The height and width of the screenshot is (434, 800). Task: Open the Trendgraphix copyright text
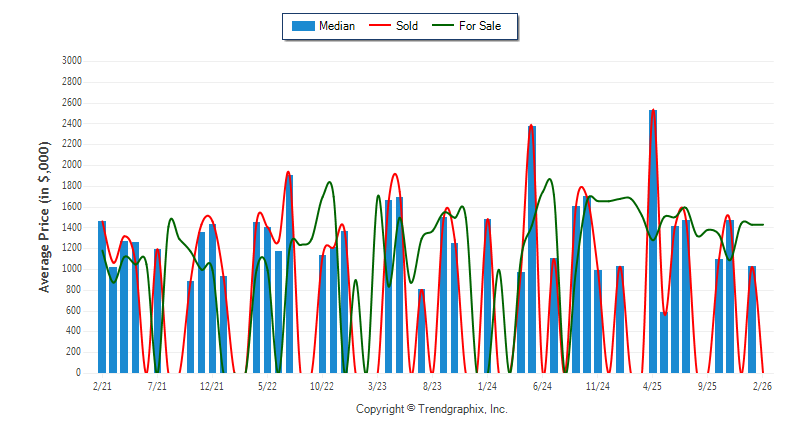(x=431, y=410)
